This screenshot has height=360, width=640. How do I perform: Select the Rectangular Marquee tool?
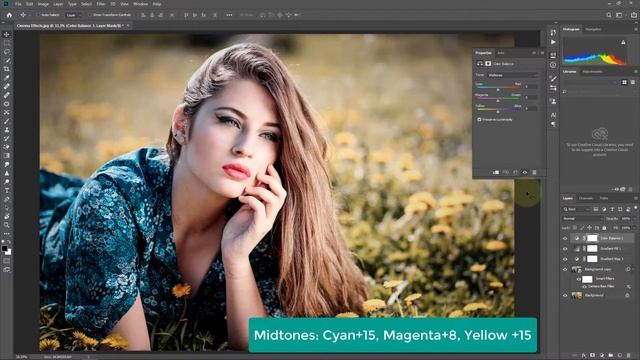[x=7, y=43]
